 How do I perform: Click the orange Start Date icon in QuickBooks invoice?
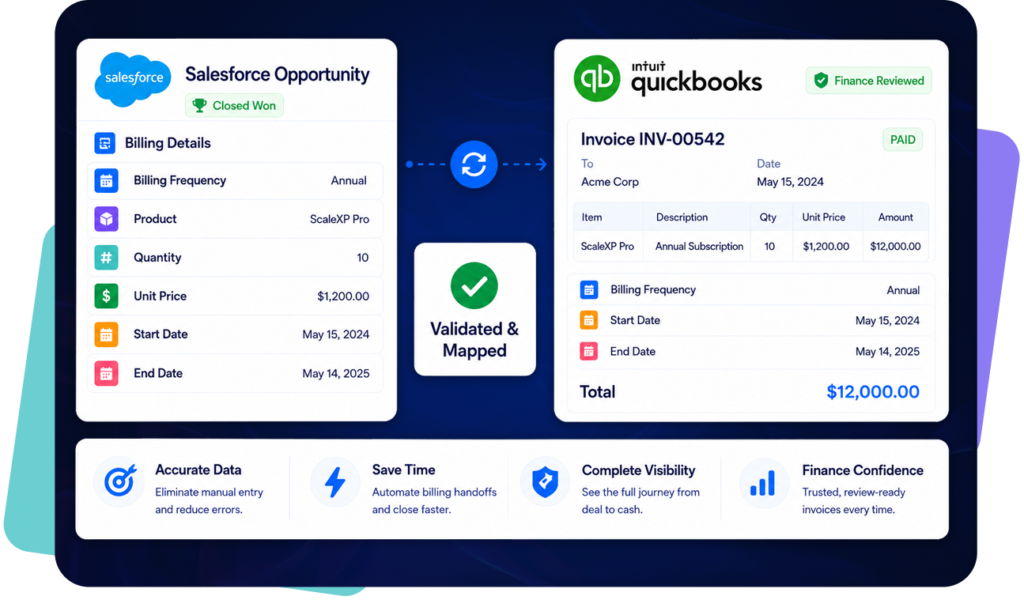pos(588,320)
